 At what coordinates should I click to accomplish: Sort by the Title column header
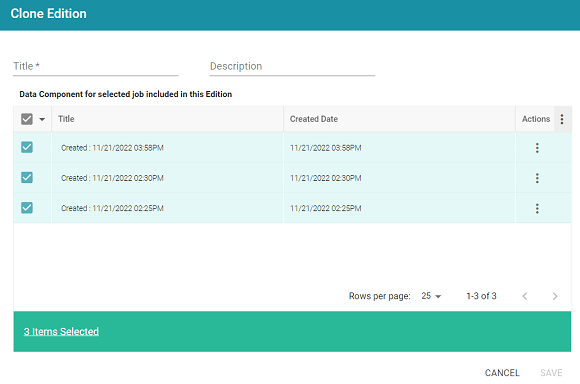[66, 119]
